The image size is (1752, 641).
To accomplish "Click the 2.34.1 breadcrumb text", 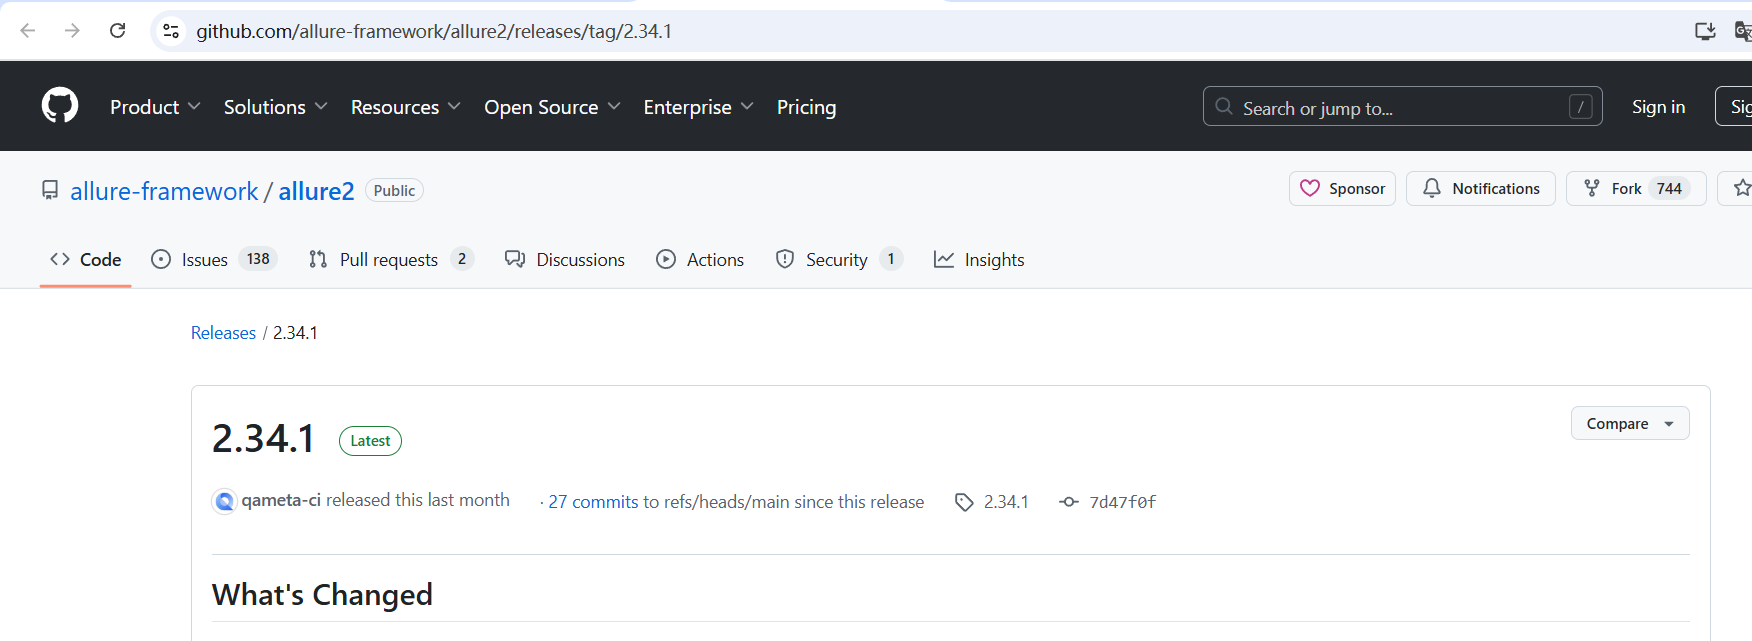I will (295, 333).
